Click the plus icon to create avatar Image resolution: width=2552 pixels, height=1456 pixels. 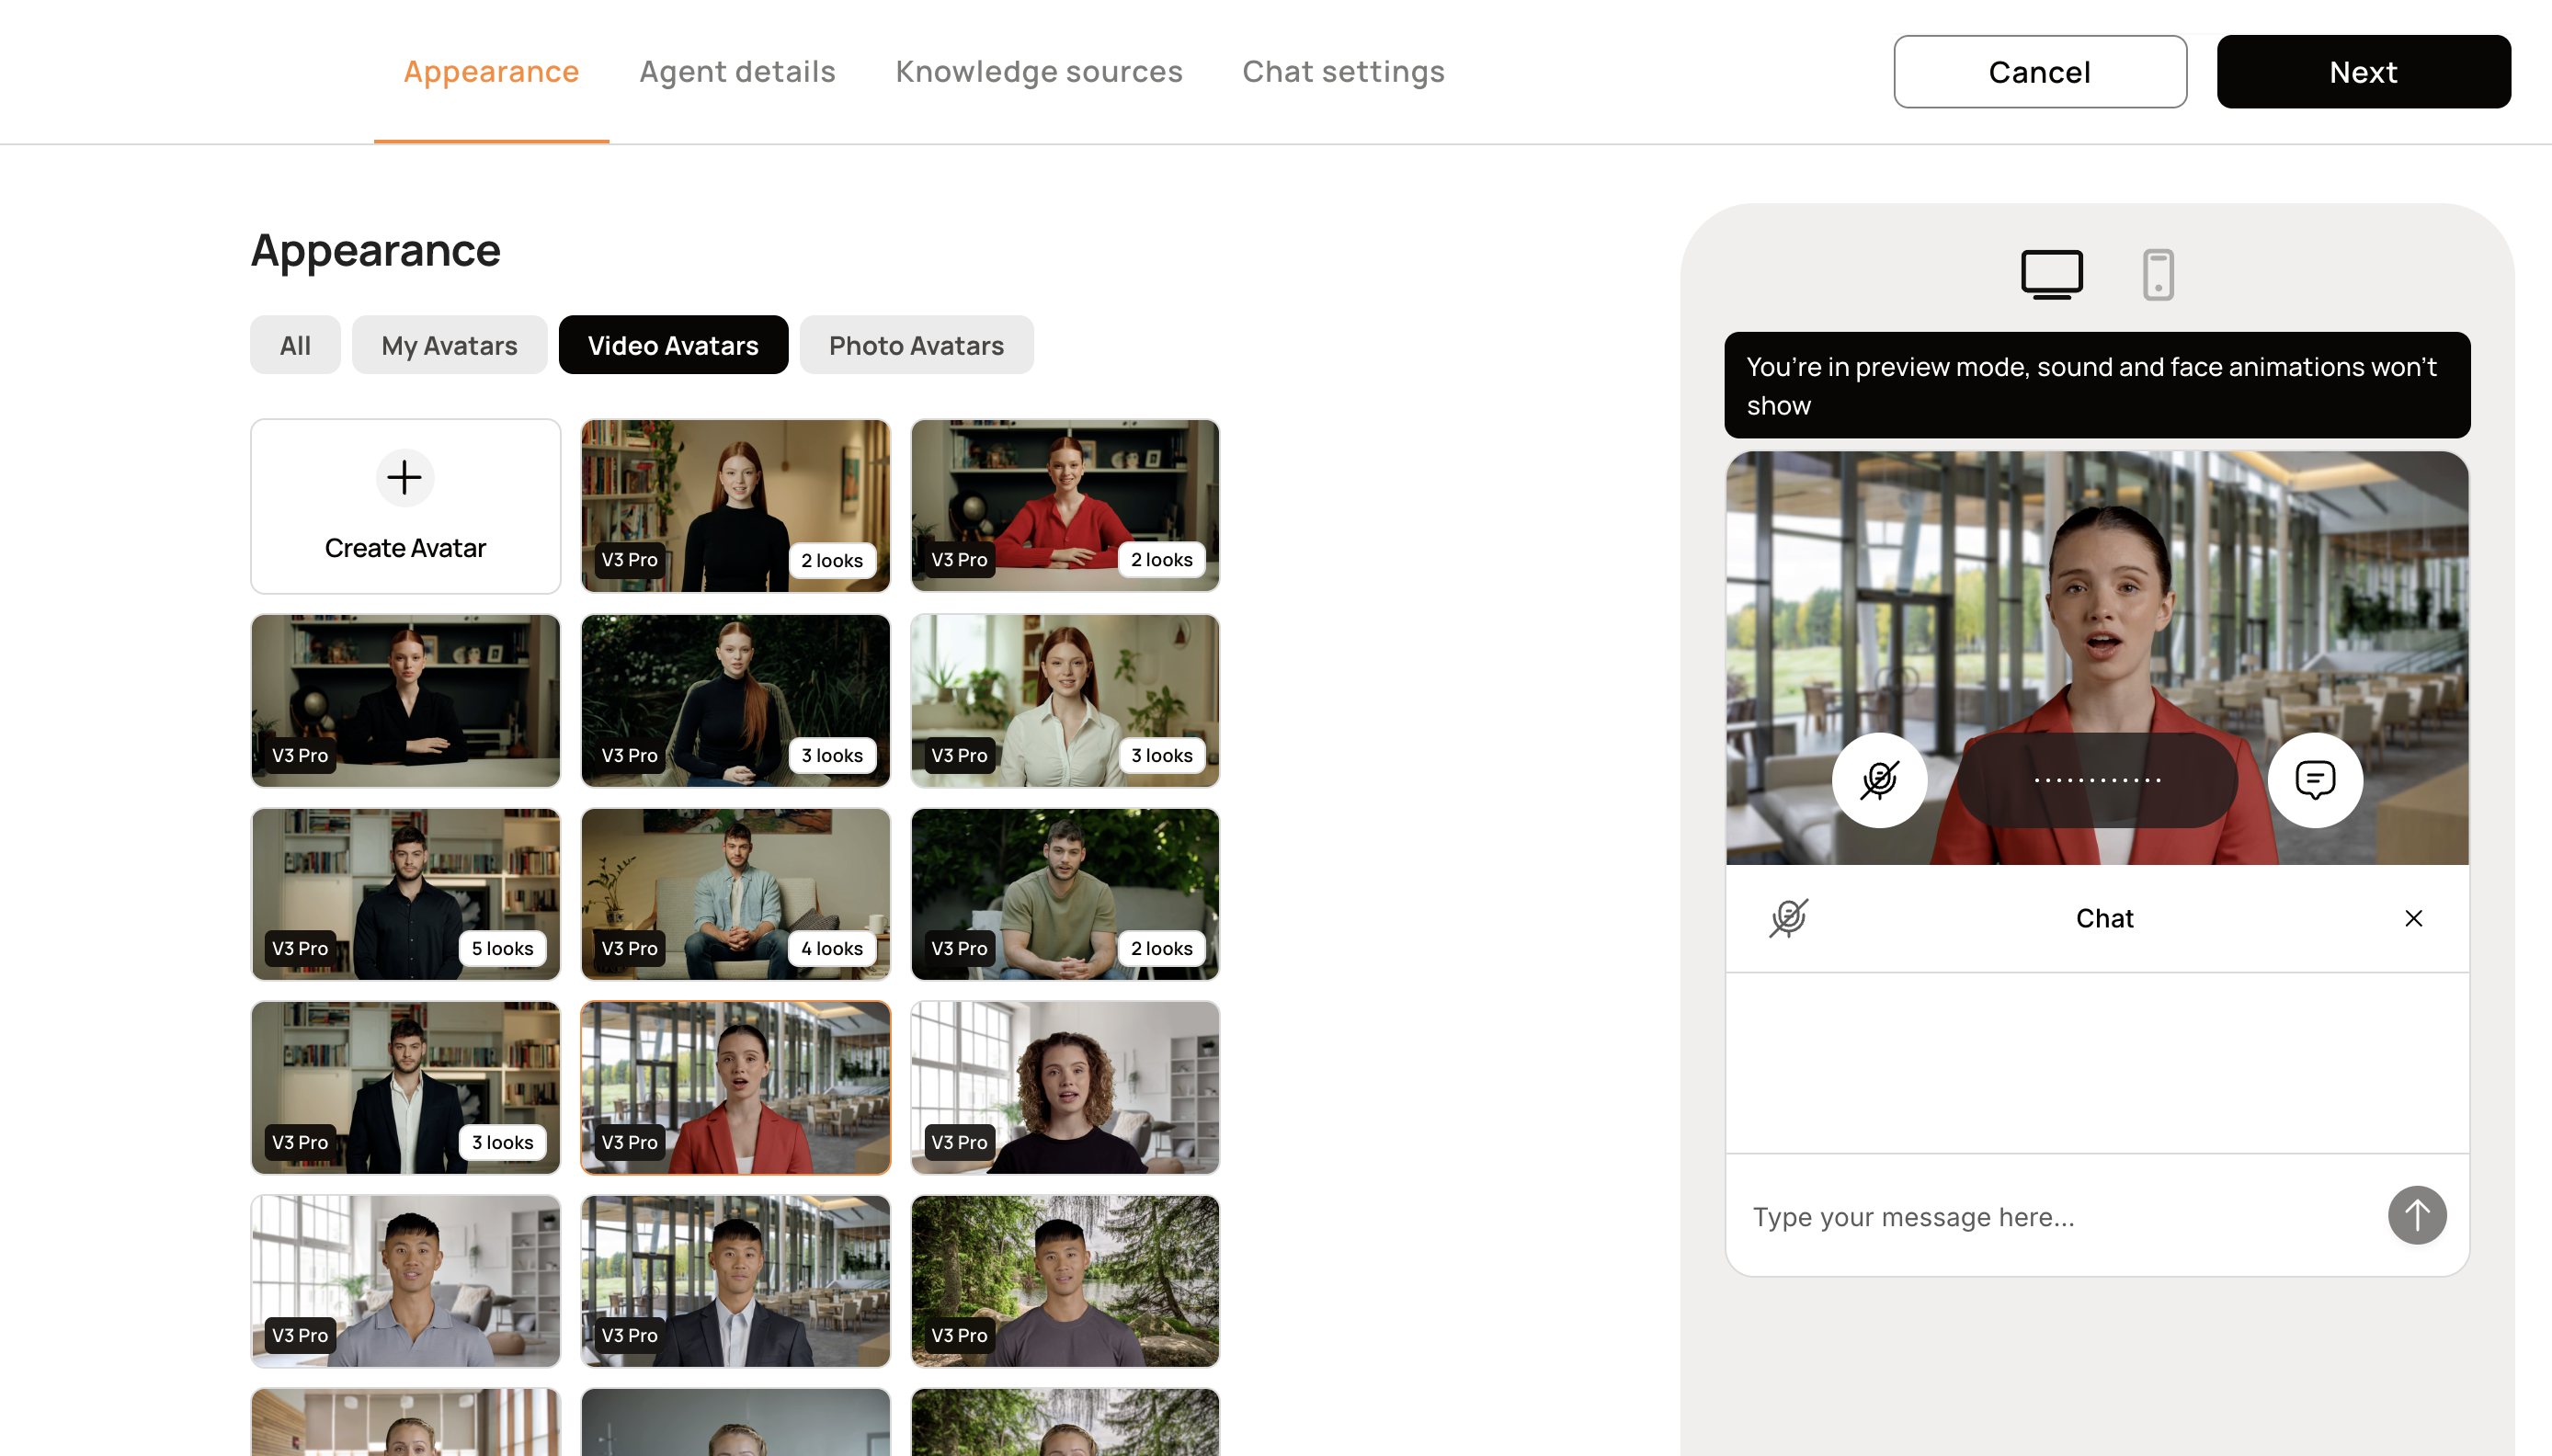point(404,478)
